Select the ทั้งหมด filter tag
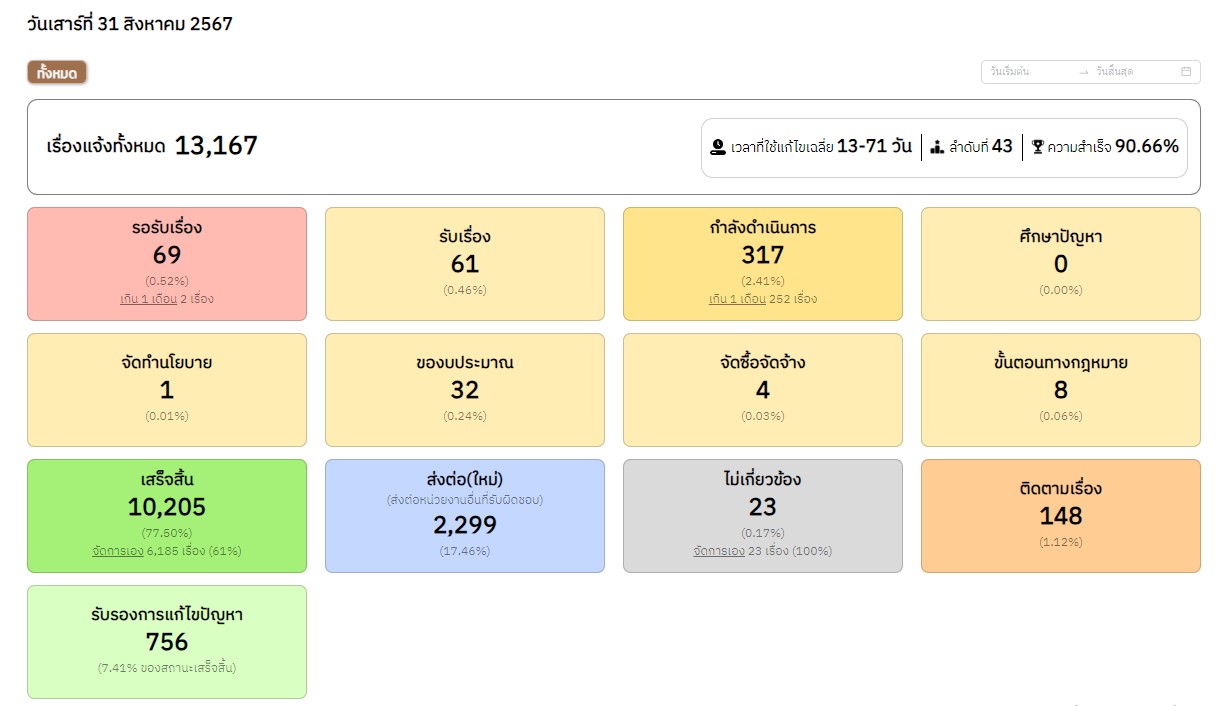The height and width of the screenshot is (706, 1224). (57, 72)
